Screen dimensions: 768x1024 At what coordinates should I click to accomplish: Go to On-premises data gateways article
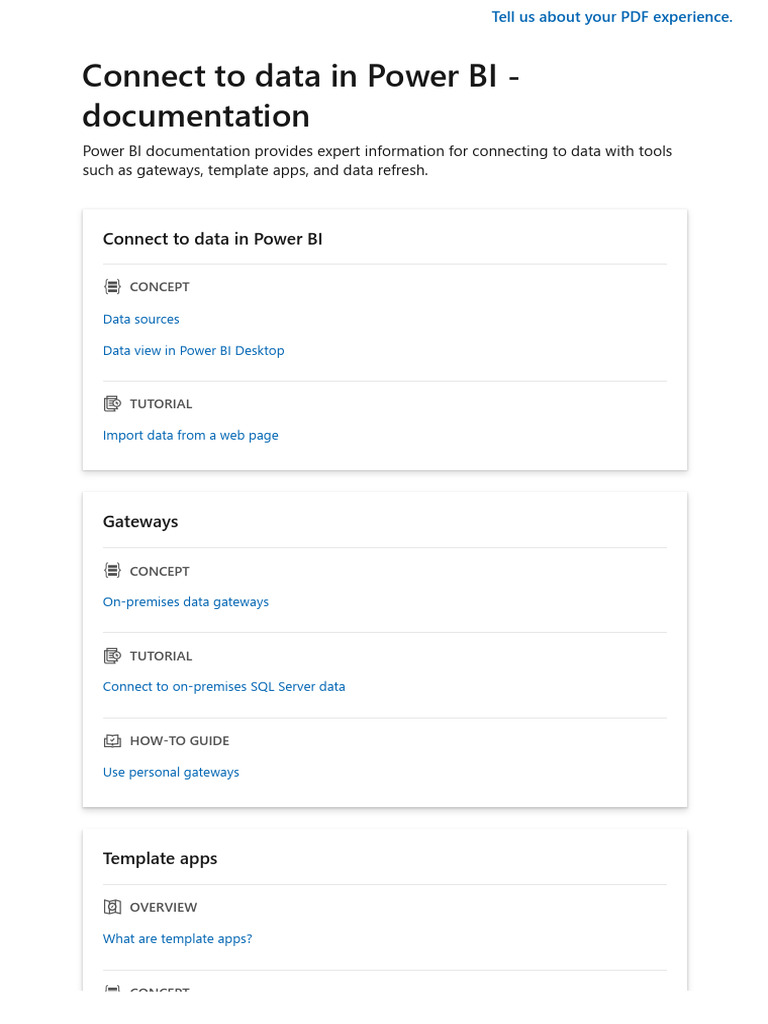tap(185, 602)
